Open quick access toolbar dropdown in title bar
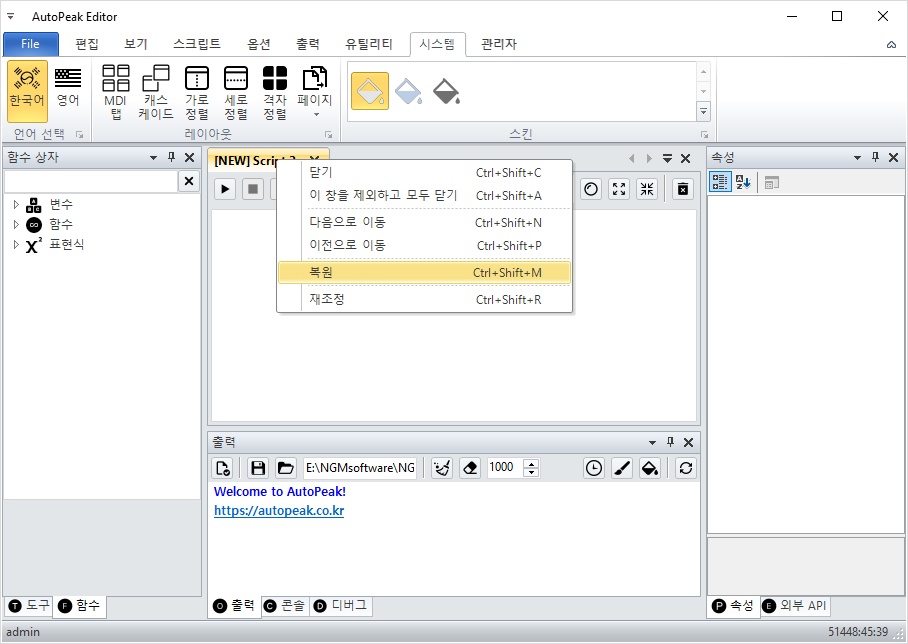The height and width of the screenshot is (644, 908). (x=10, y=16)
